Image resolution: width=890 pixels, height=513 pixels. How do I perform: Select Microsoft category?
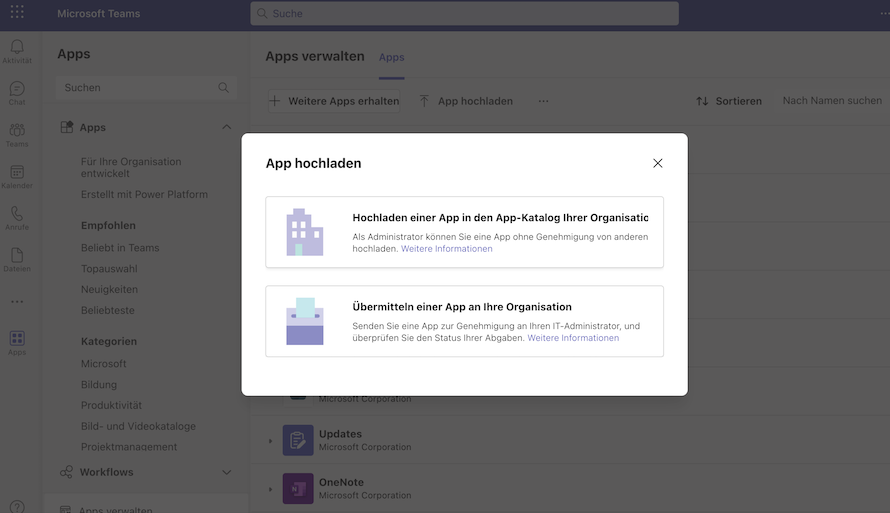tap(103, 364)
